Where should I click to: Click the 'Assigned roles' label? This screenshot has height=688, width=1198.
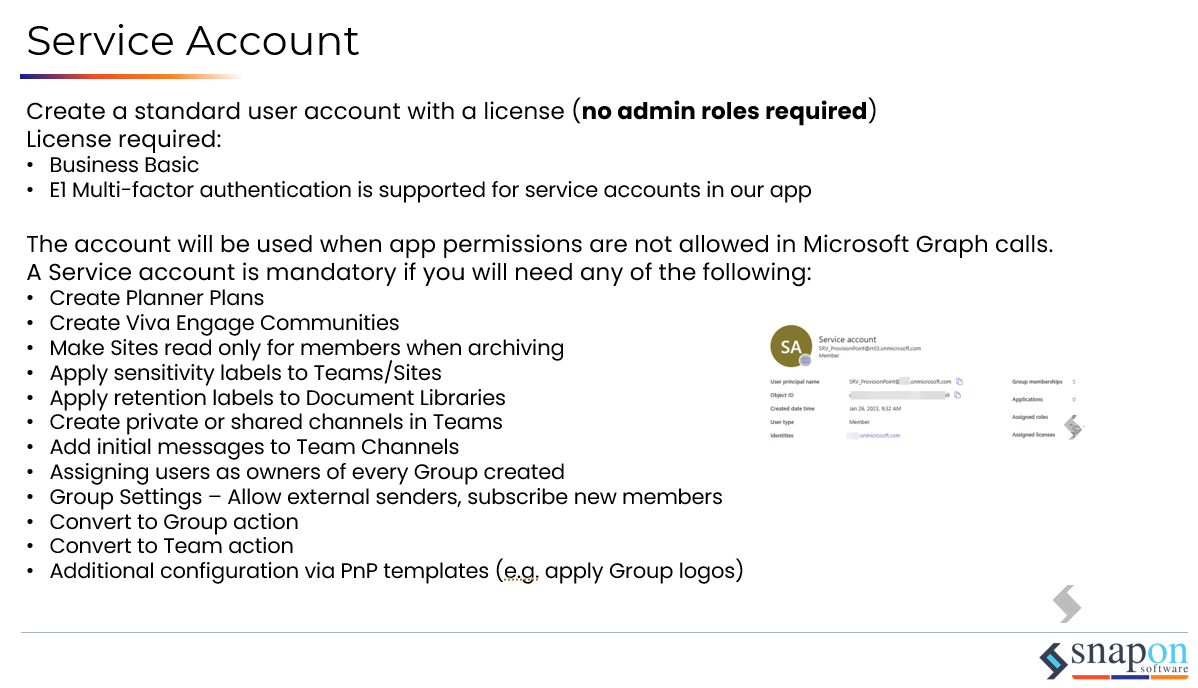click(1030, 417)
